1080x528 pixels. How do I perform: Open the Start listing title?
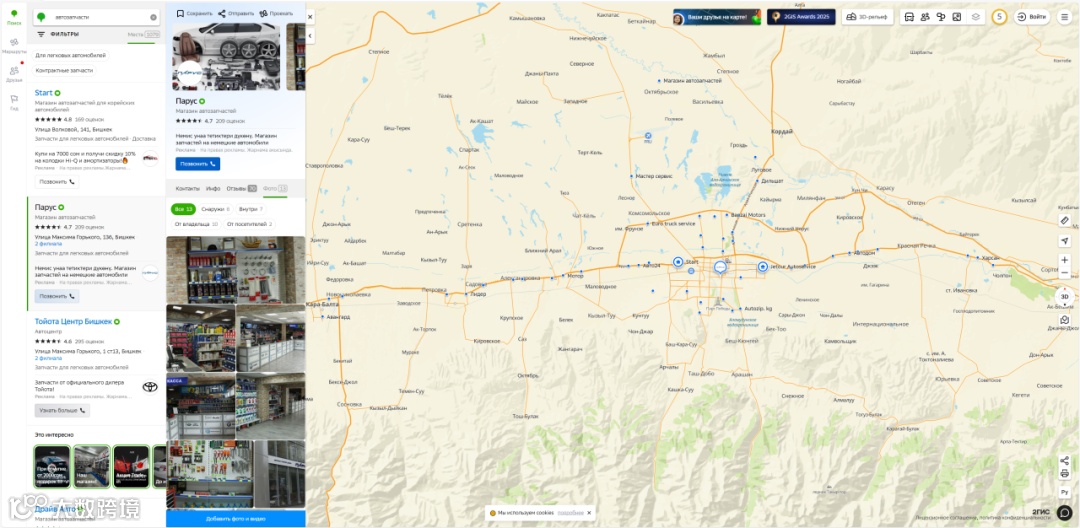[43, 92]
